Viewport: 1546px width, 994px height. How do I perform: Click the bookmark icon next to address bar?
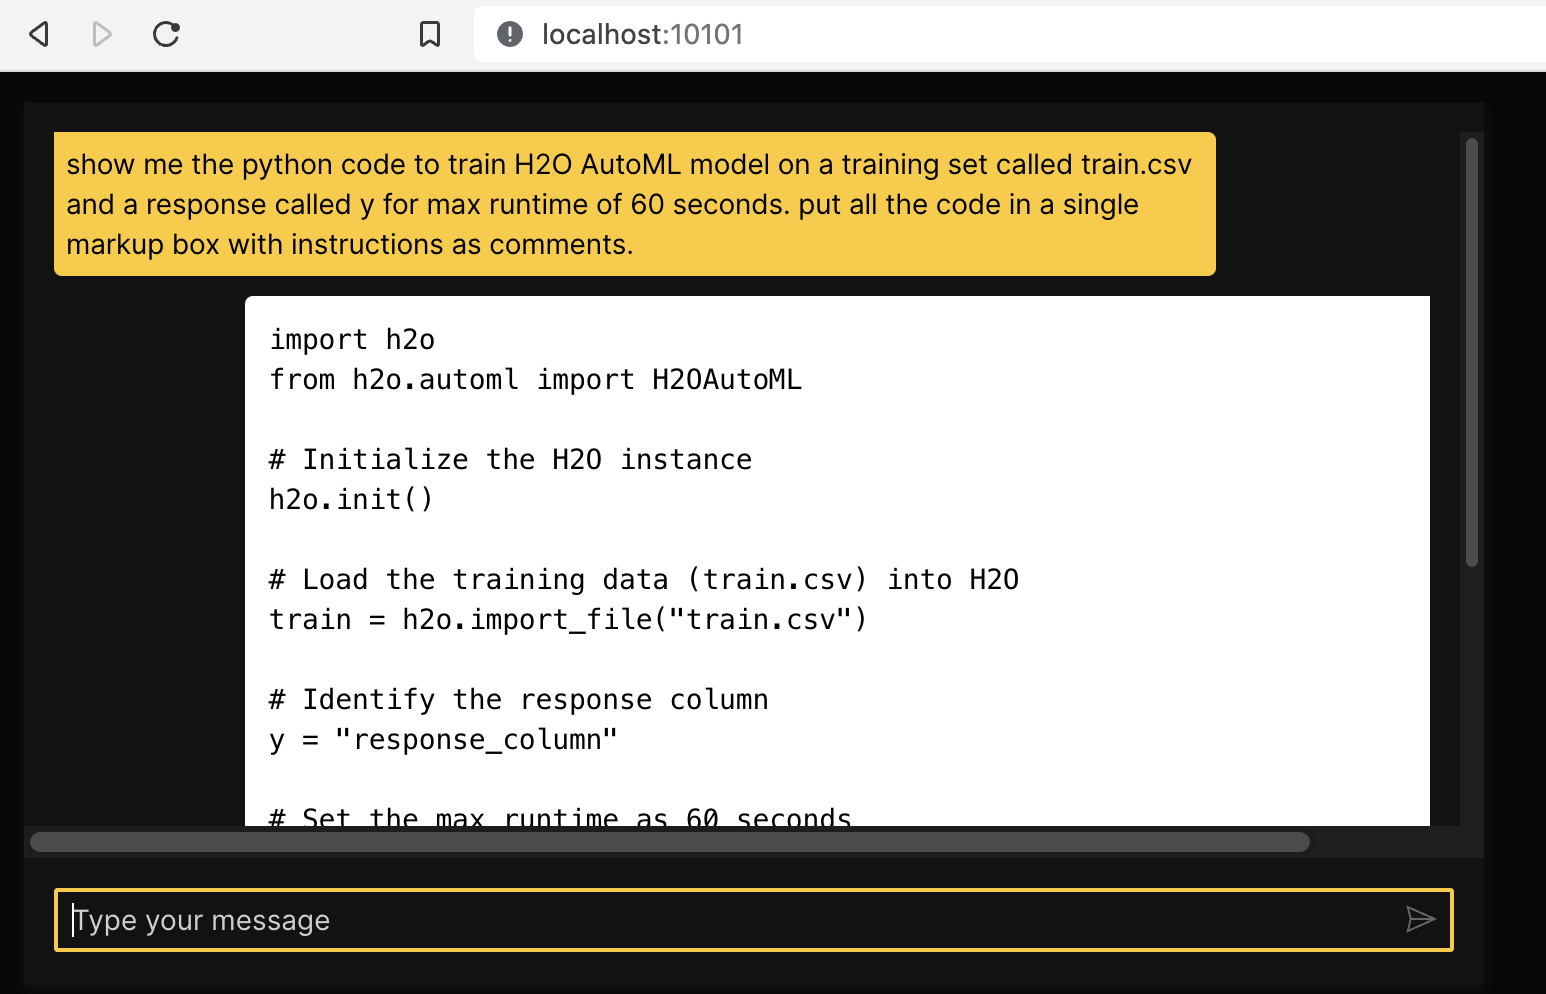click(x=429, y=33)
